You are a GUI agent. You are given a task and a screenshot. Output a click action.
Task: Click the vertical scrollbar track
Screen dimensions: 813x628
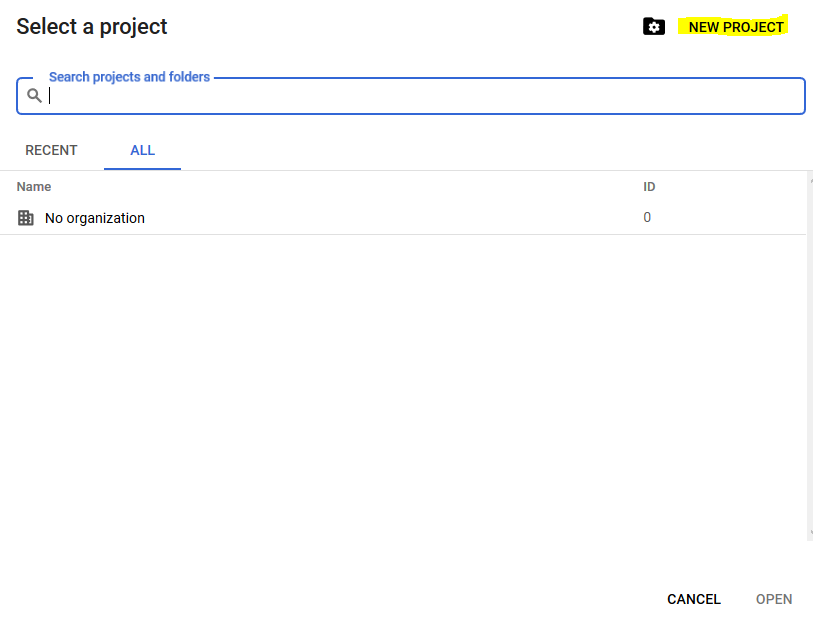[x=810, y=358]
